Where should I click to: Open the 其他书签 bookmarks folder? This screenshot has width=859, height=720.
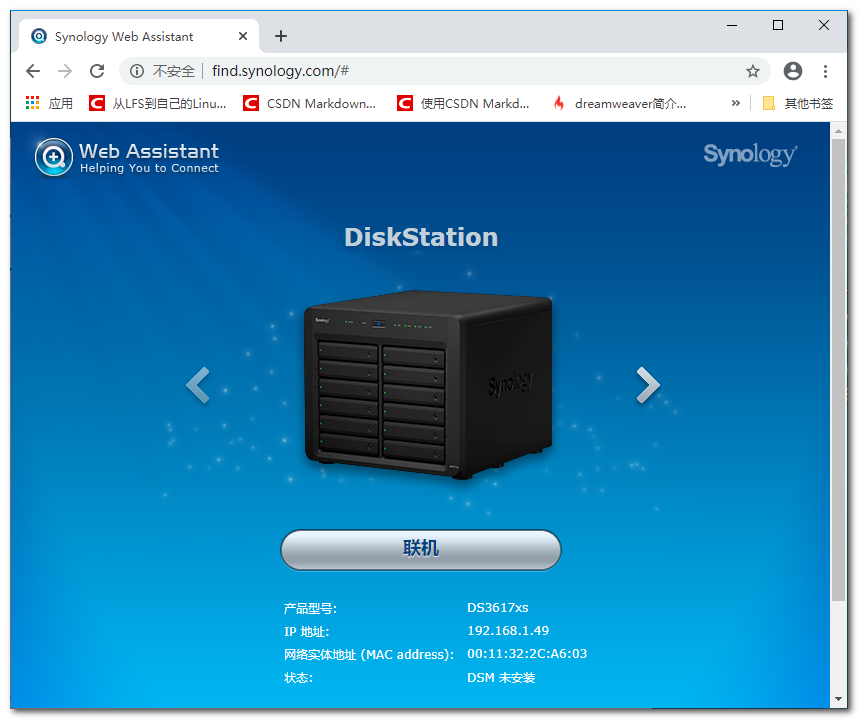pos(798,103)
